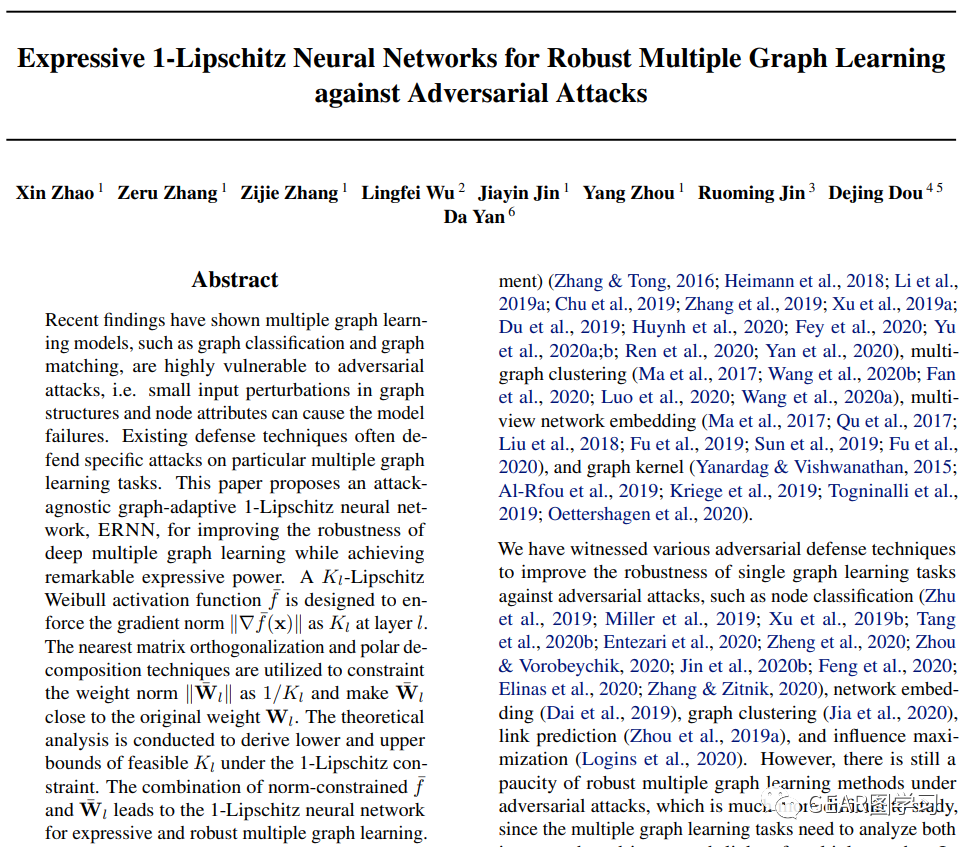
Task: Click the paper title text
Action: coord(481,76)
